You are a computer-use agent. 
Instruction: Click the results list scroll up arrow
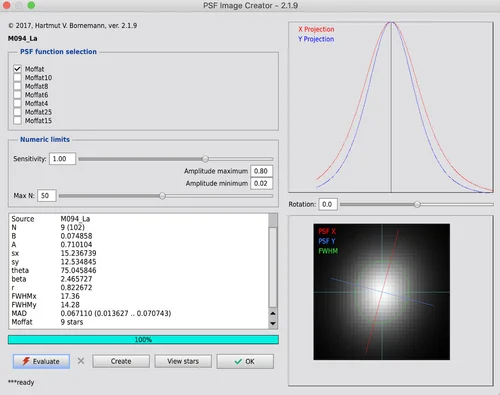pyautogui.click(x=273, y=313)
